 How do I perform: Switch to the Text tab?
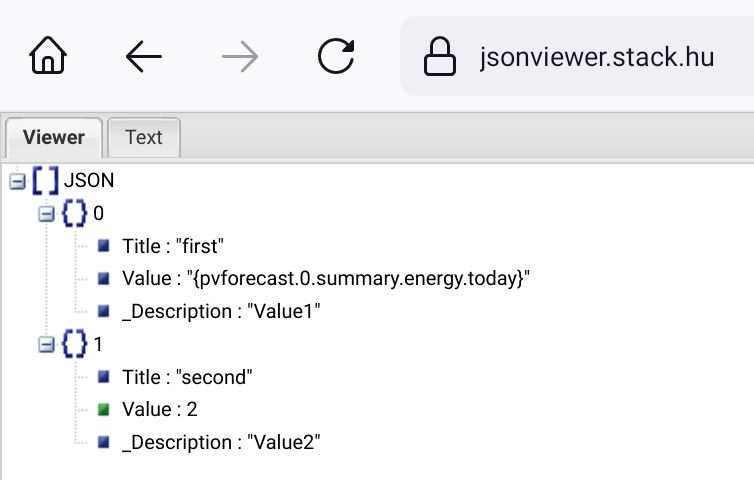pyautogui.click(x=143, y=138)
